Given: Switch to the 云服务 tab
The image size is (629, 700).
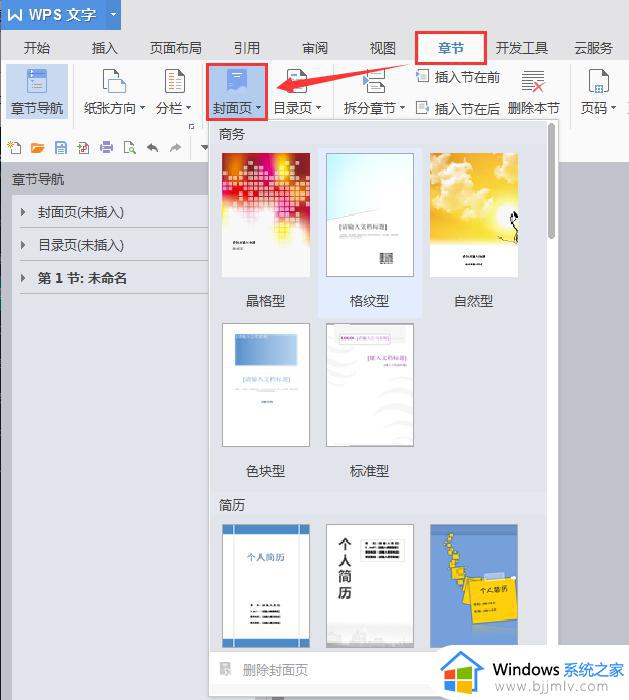Looking at the screenshot, I should (593, 48).
